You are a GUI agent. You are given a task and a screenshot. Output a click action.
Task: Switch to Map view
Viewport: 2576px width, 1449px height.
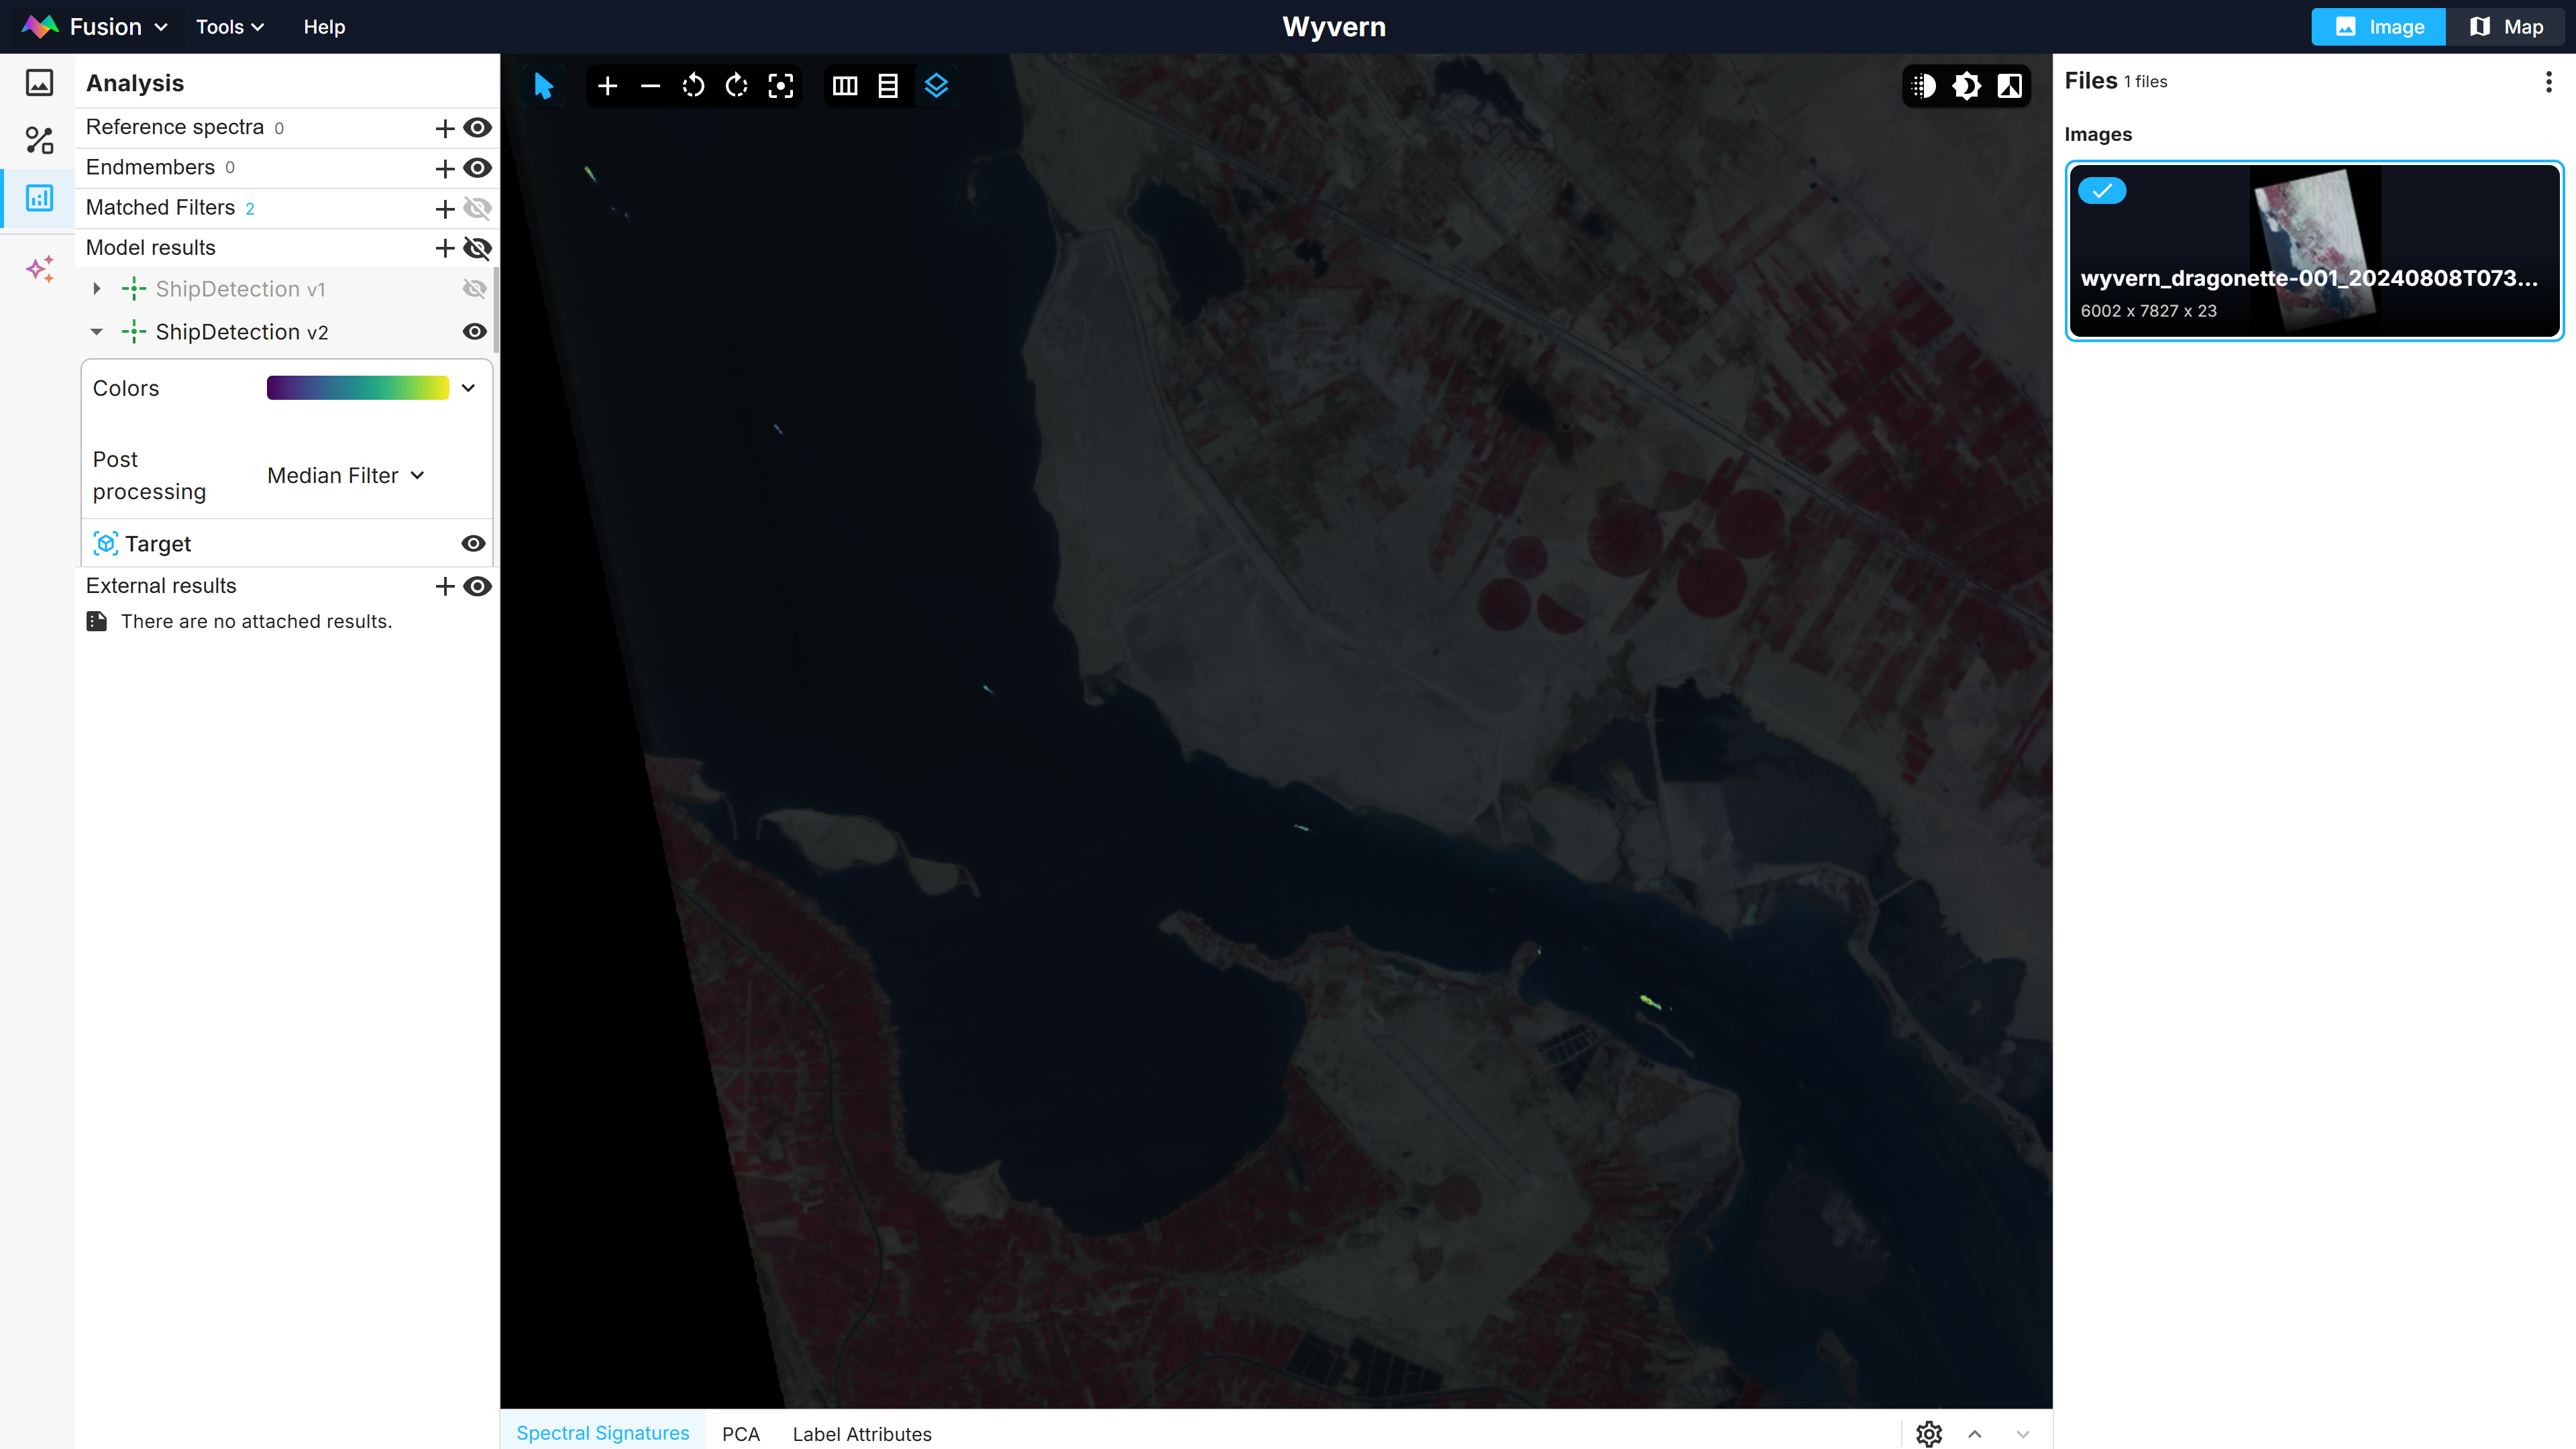[x=2506, y=27]
